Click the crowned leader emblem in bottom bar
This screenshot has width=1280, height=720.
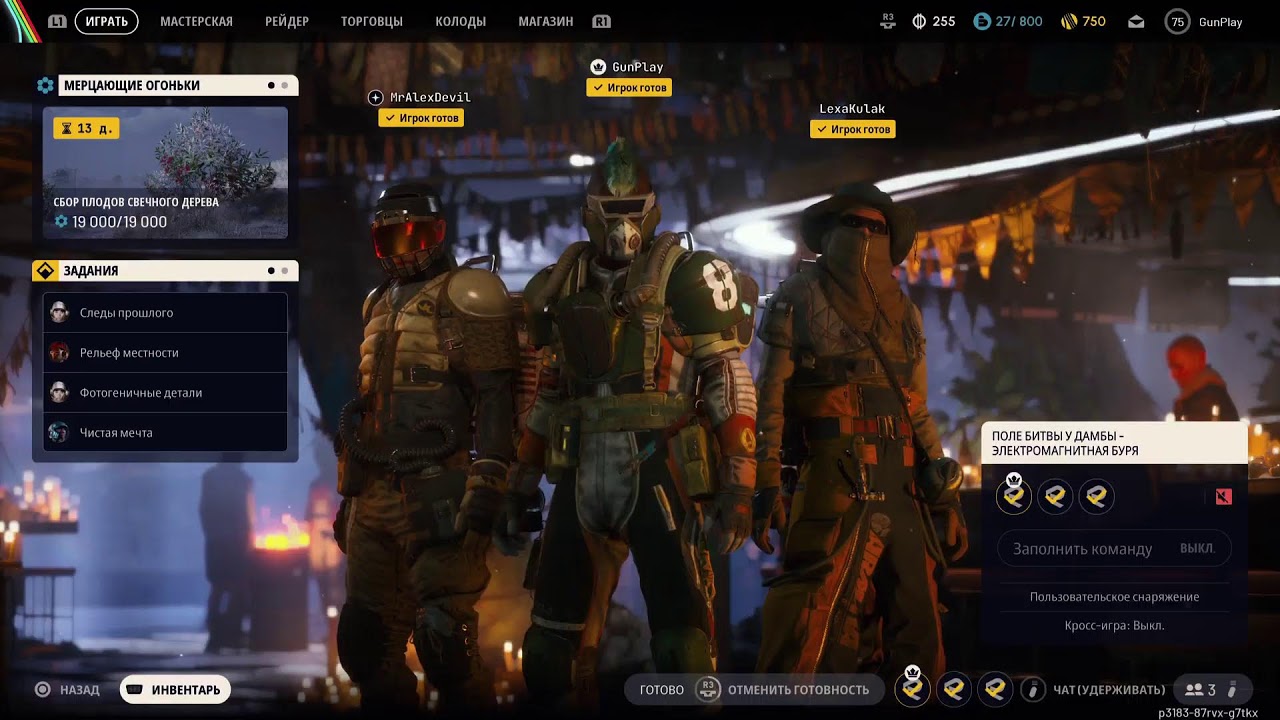coord(912,687)
